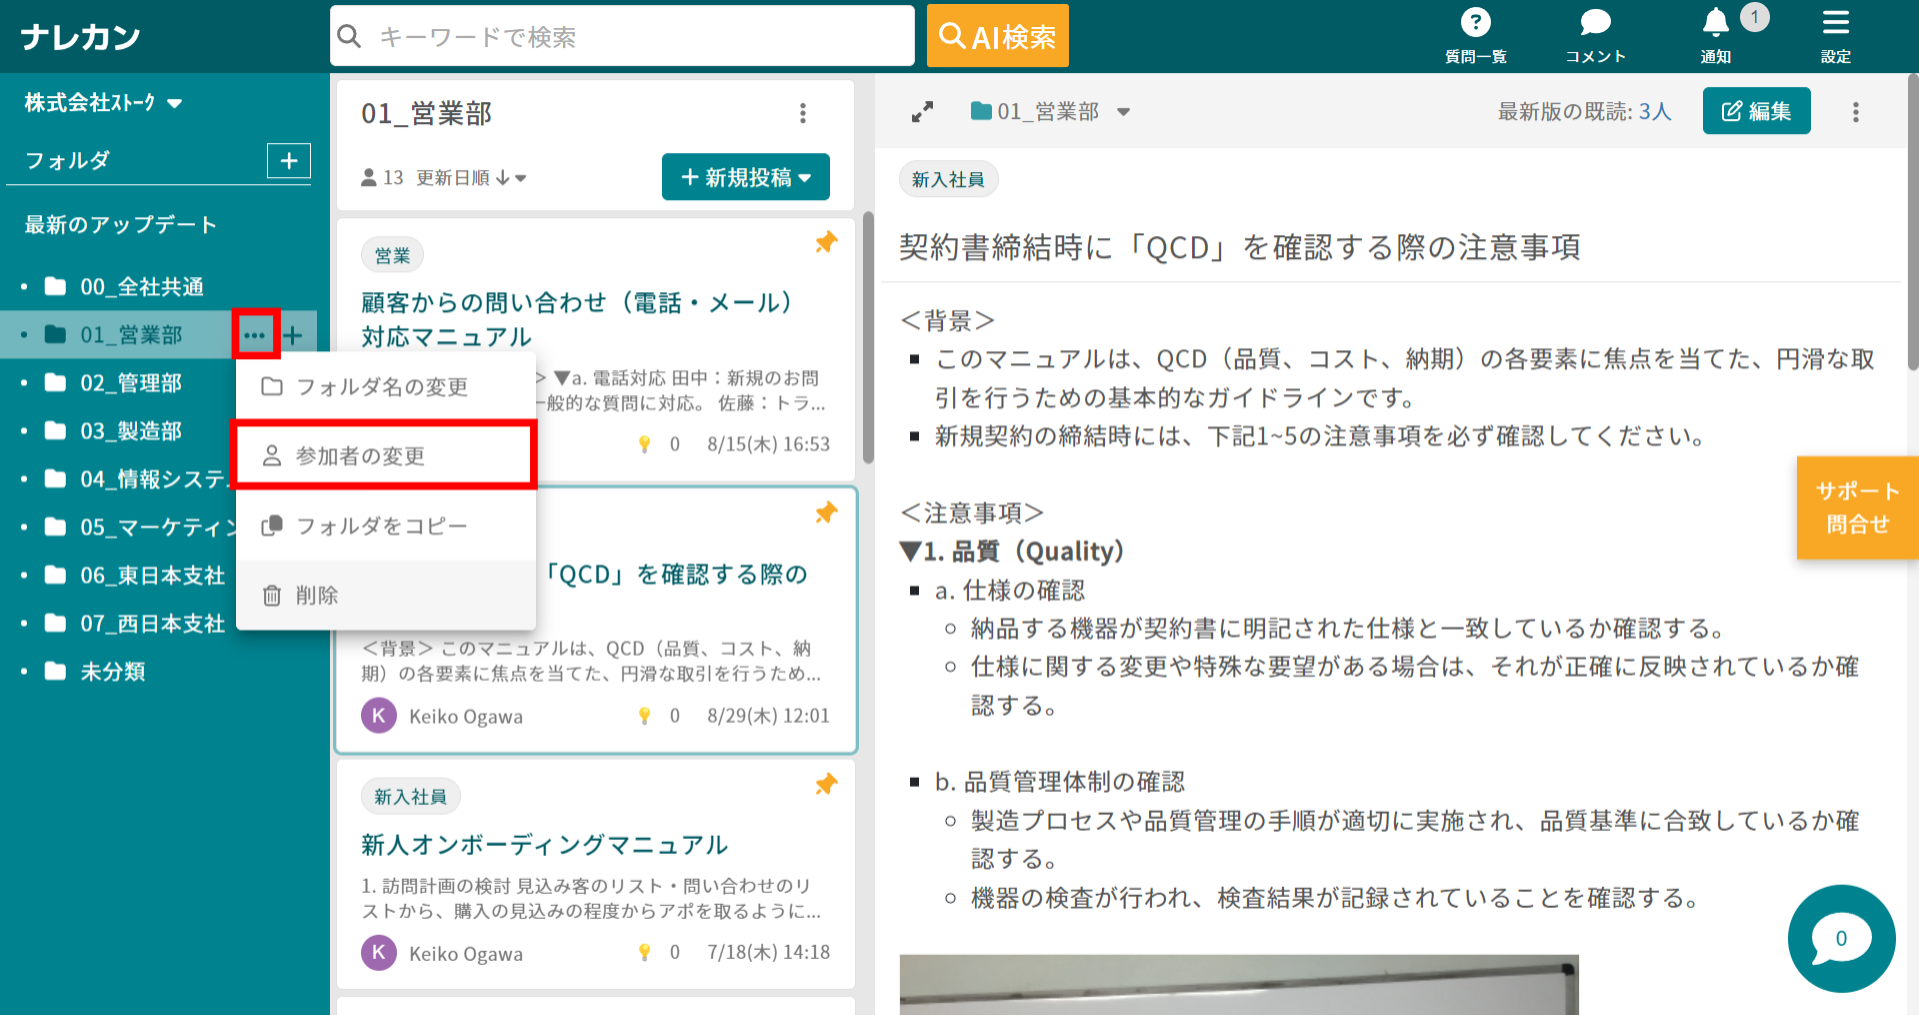The height and width of the screenshot is (1015, 1919).
Task: Toggle pin on 新人オンボーディングマニュアル post
Action: (826, 784)
